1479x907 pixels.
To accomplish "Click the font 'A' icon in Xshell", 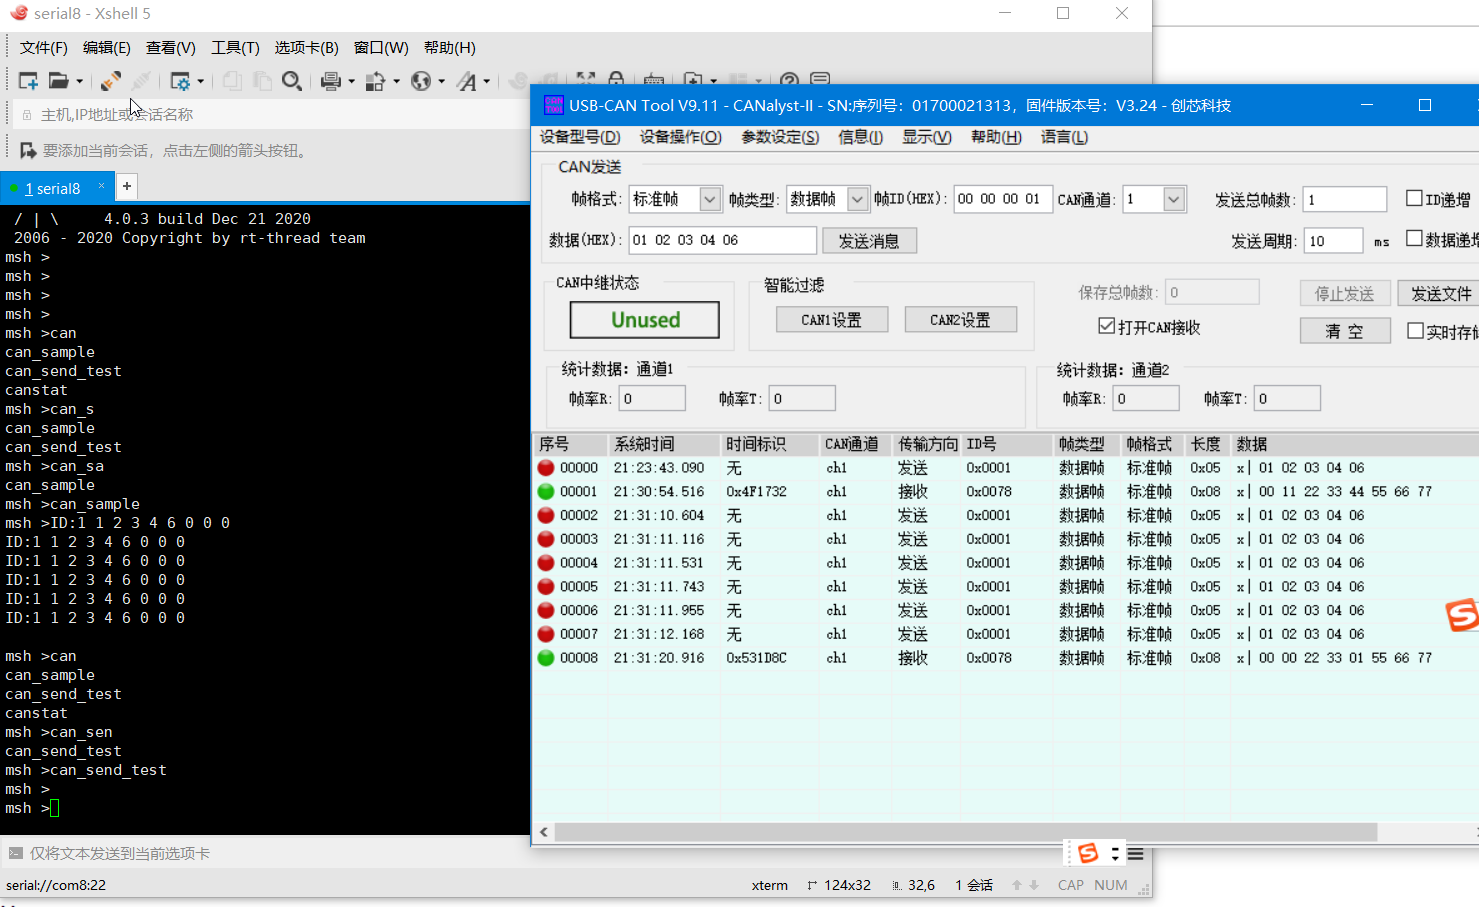I will coord(467,81).
